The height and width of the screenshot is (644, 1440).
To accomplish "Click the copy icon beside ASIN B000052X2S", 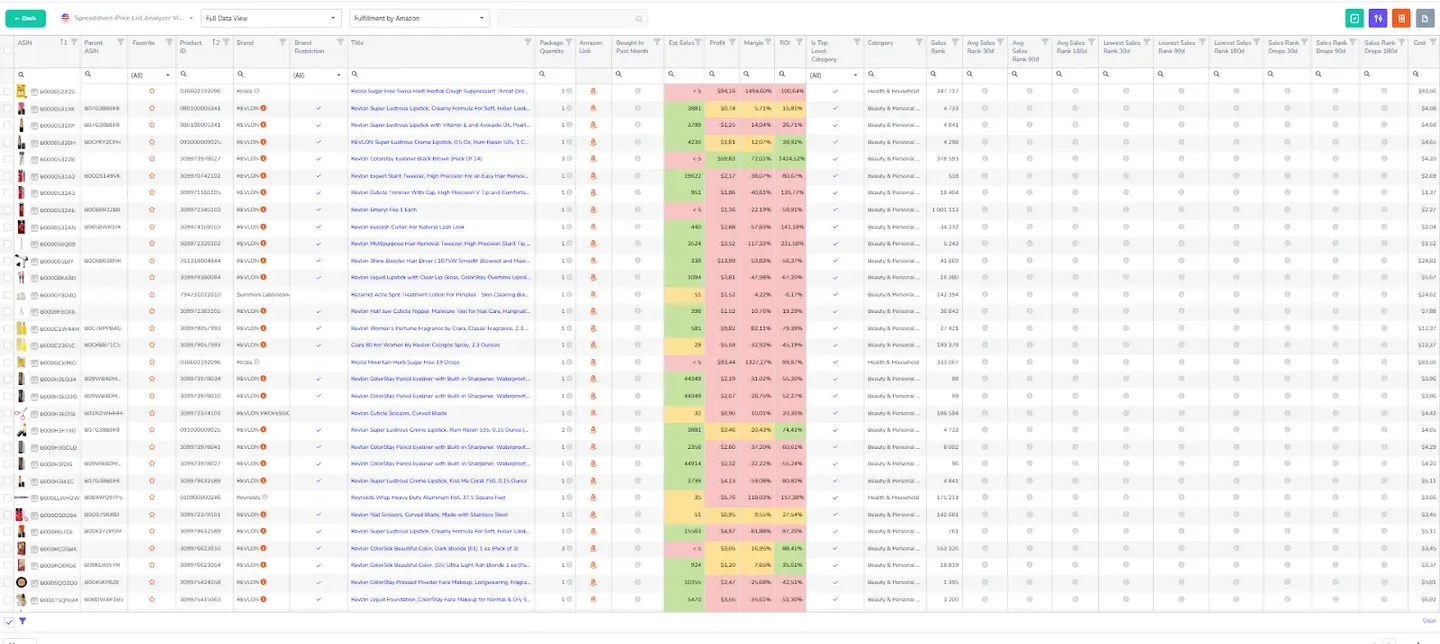I will point(34,91).
